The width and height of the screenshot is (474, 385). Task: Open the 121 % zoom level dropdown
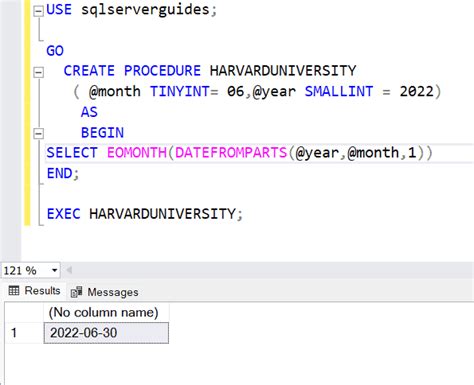tap(54, 270)
